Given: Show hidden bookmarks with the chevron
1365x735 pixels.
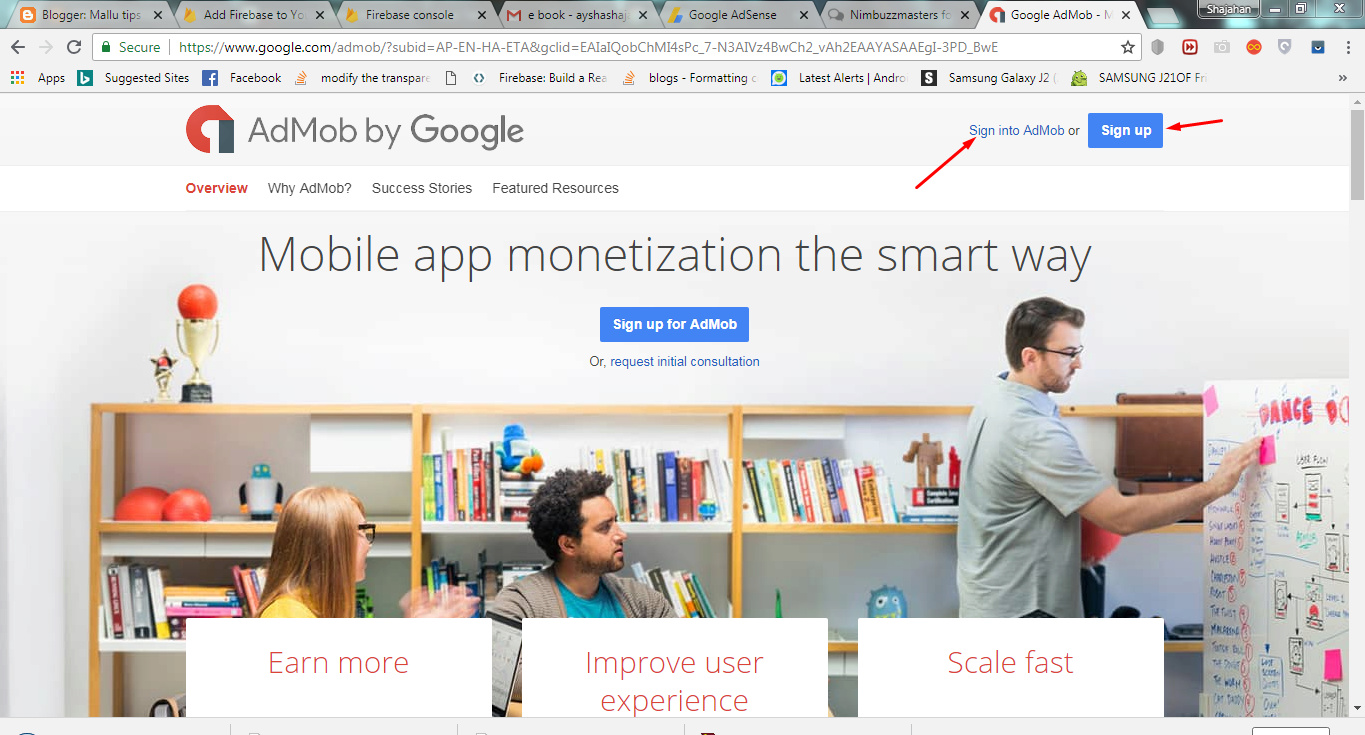Looking at the screenshot, I should coord(1343,78).
